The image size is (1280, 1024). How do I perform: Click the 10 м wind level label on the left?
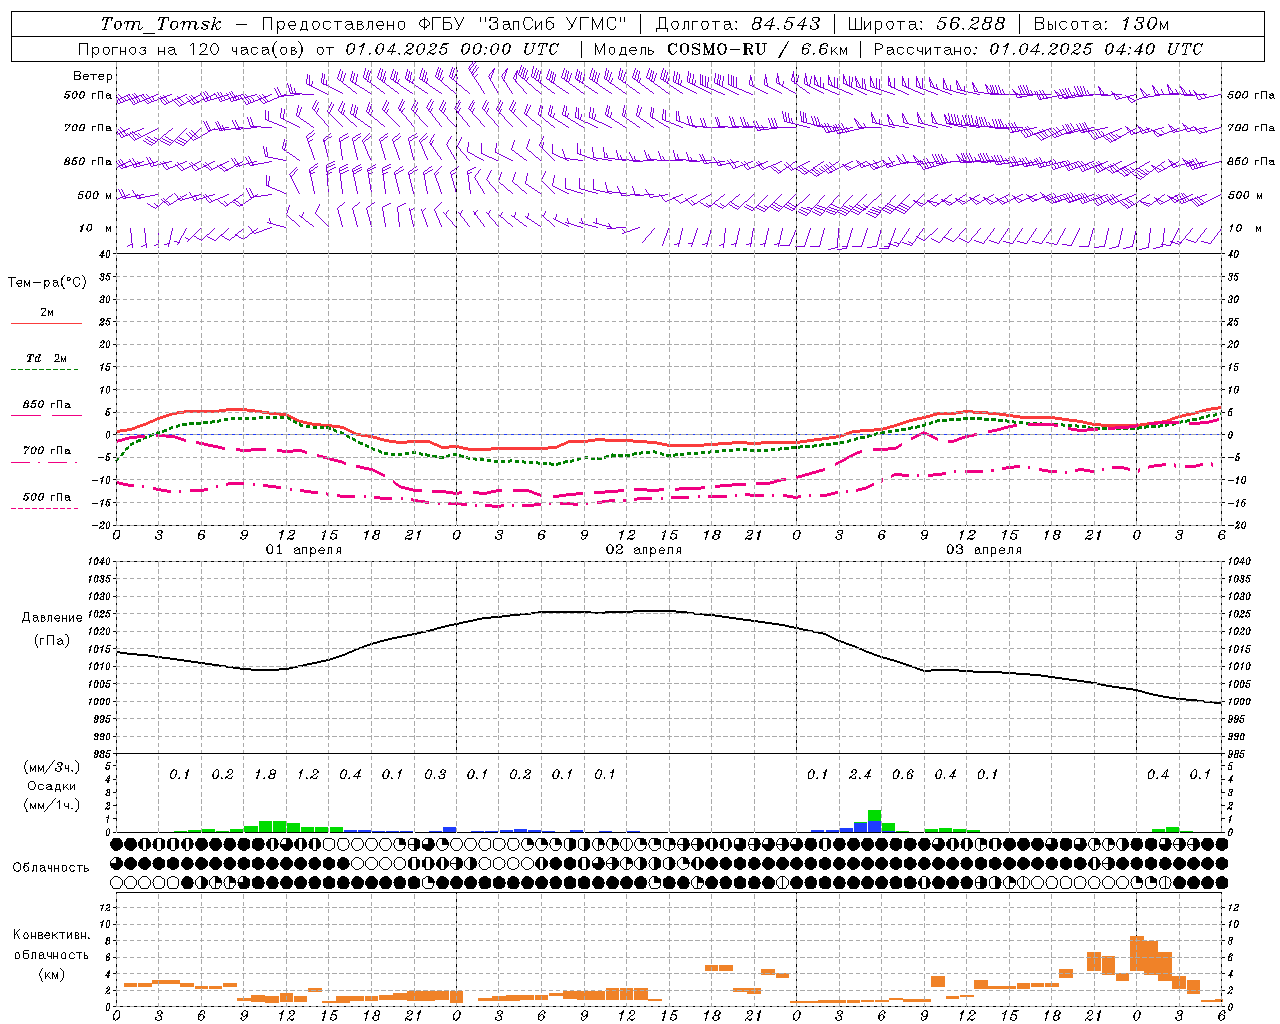tap(95, 229)
